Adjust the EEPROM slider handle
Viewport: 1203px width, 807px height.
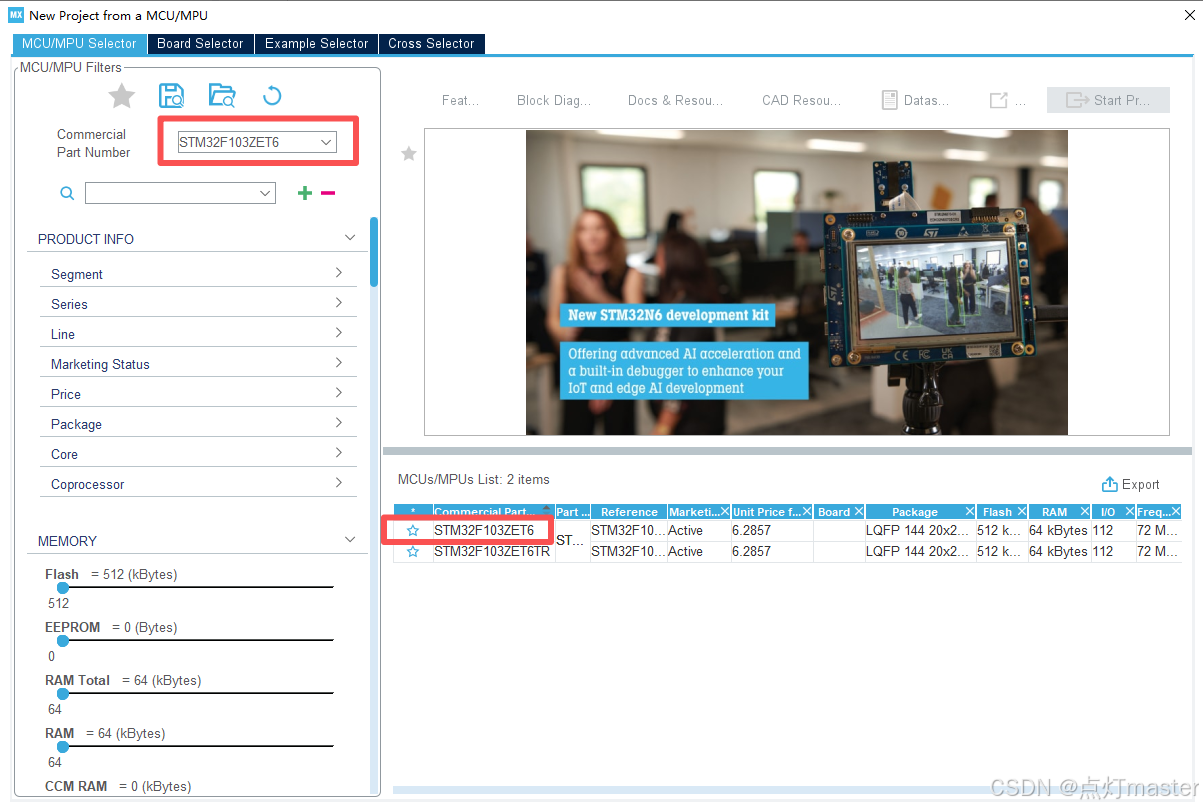(x=62, y=641)
